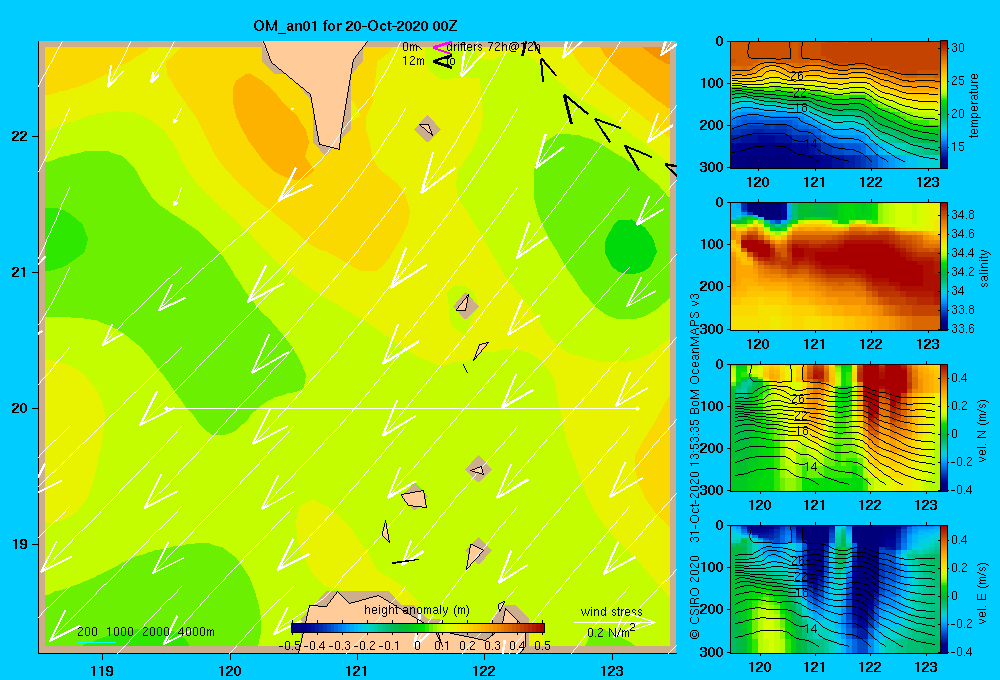Click the vel. N color bar
1000x680 pixels.
(x=944, y=427)
